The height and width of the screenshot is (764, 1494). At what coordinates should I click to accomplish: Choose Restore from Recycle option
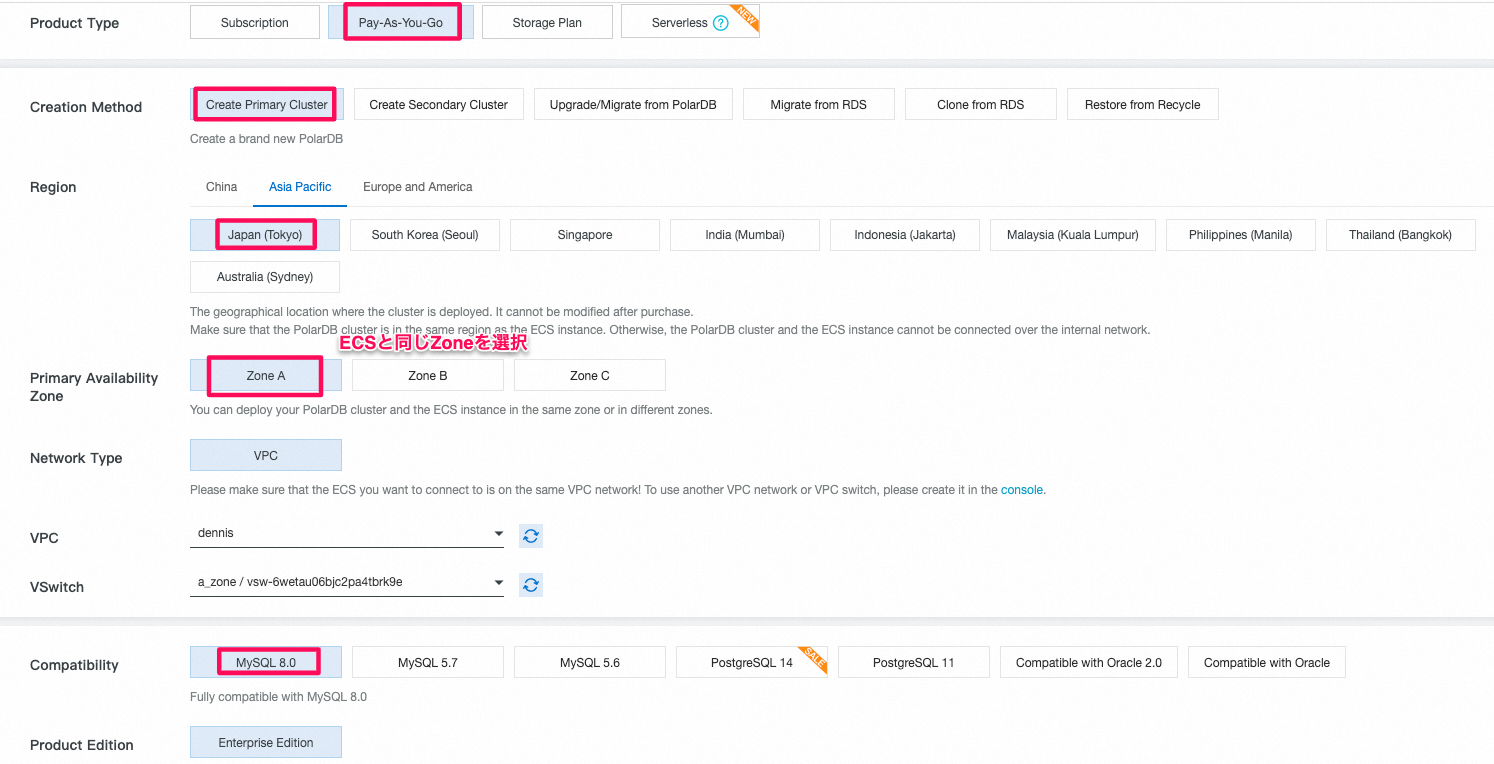pos(1143,105)
